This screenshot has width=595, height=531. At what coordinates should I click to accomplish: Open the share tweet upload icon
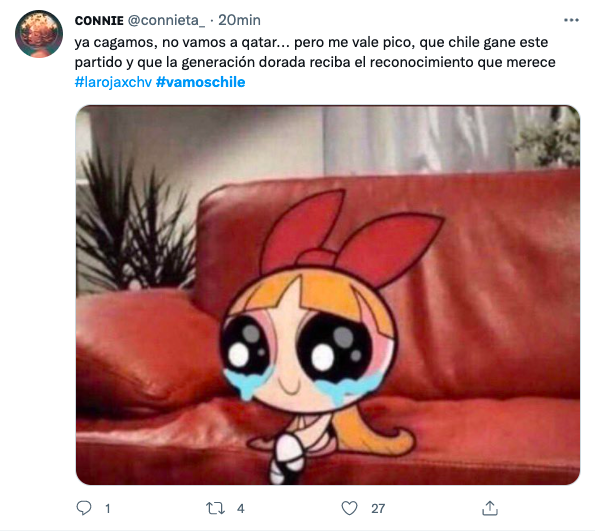(490, 508)
